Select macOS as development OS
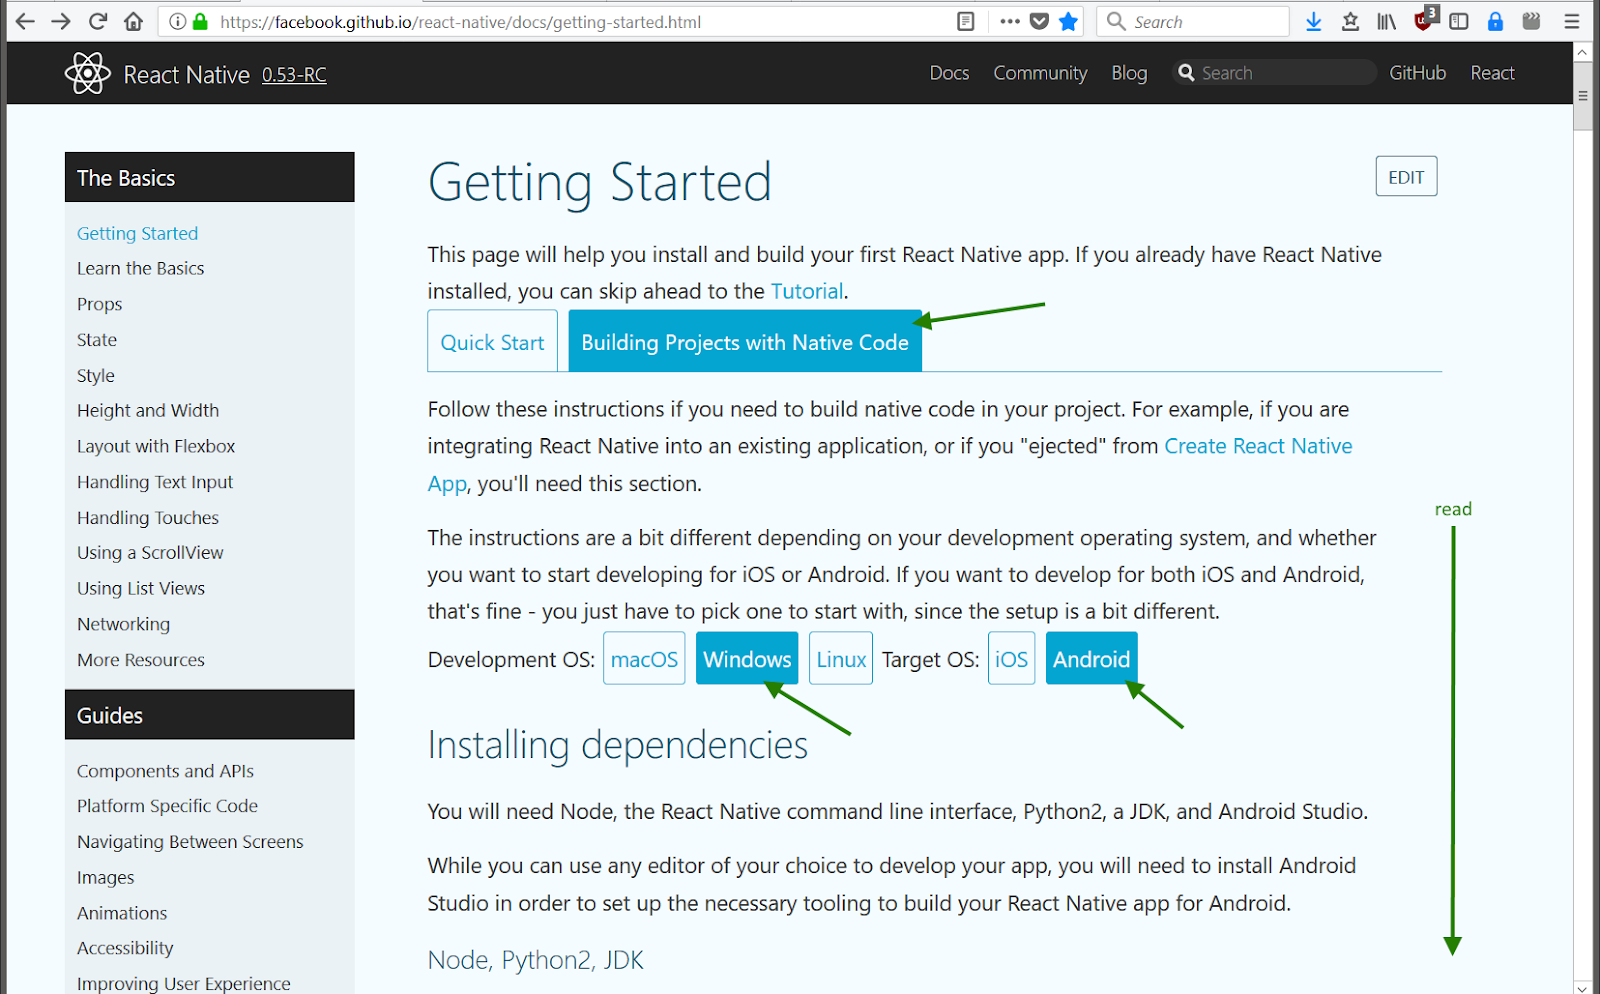This screenshot has height=994, width=1600. [x=644, y=659]
